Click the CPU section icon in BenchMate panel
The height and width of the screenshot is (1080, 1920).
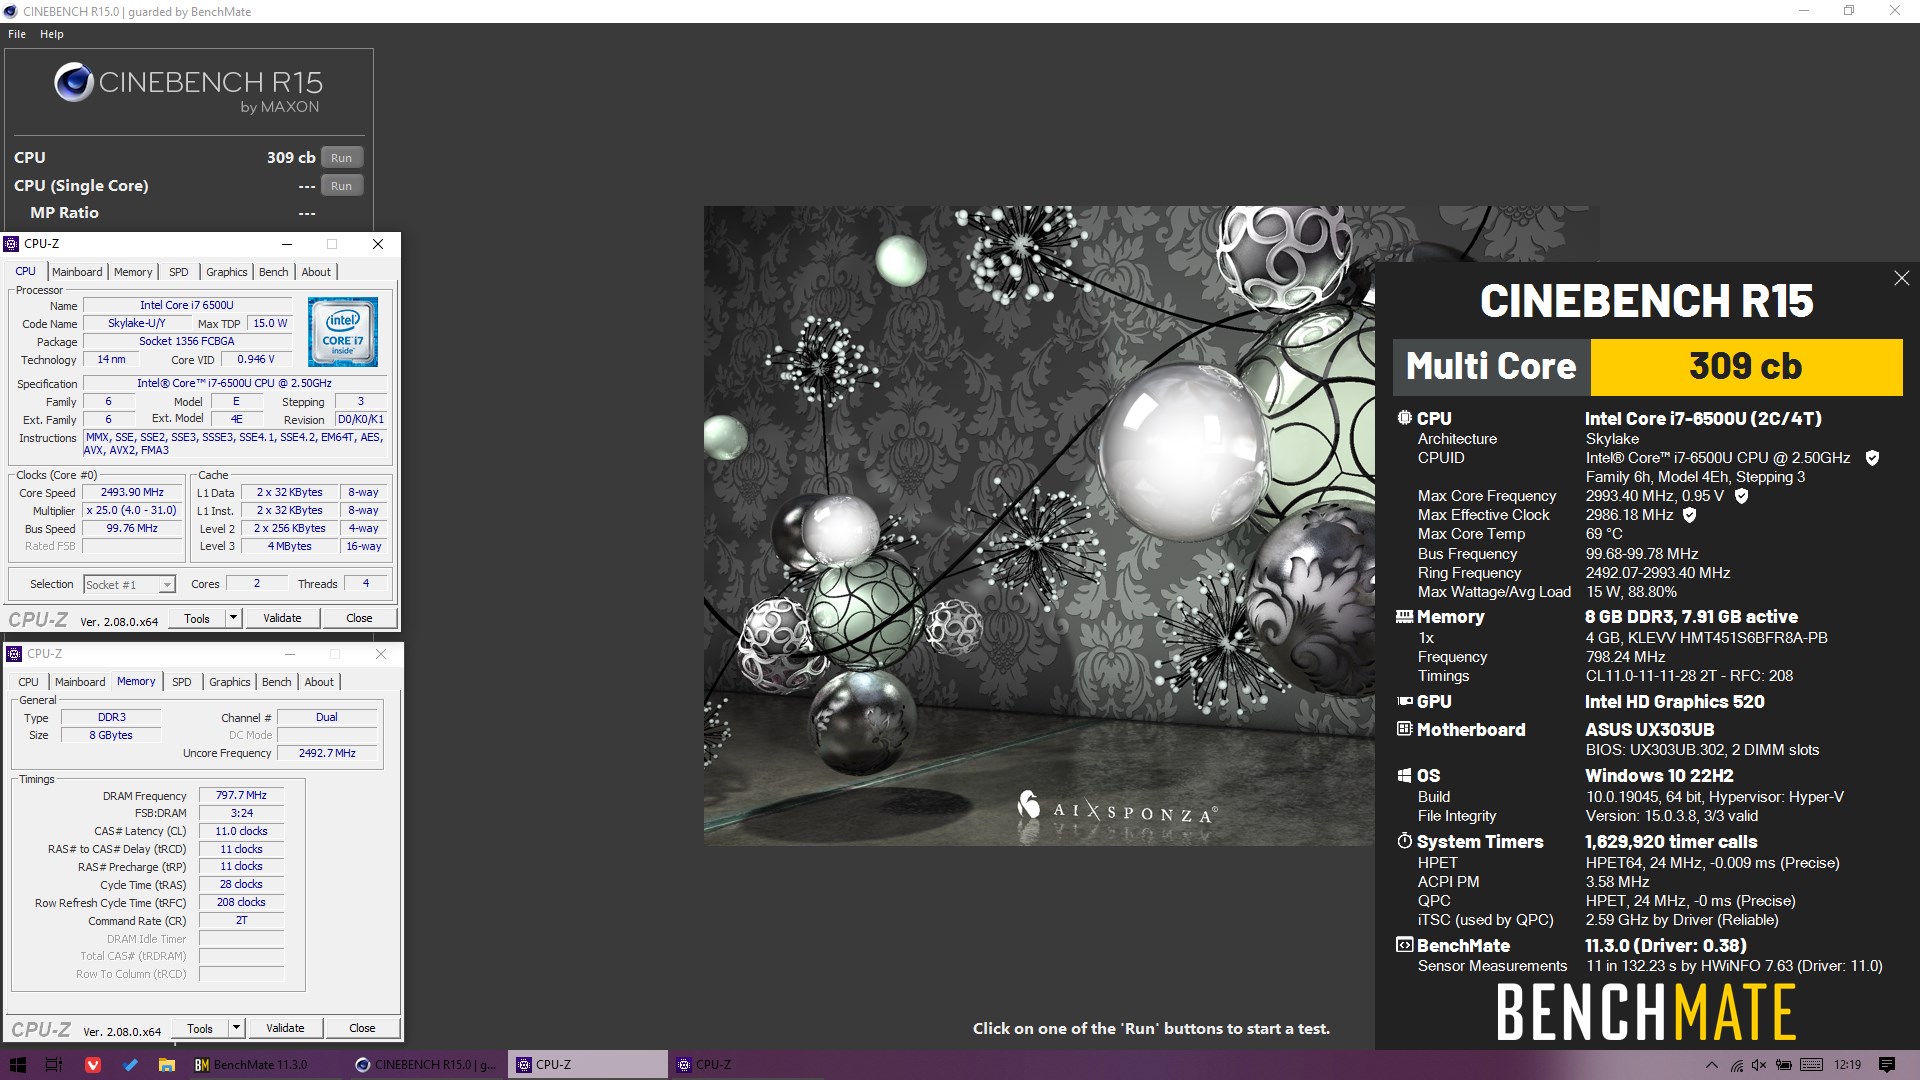pos(1405,418)
